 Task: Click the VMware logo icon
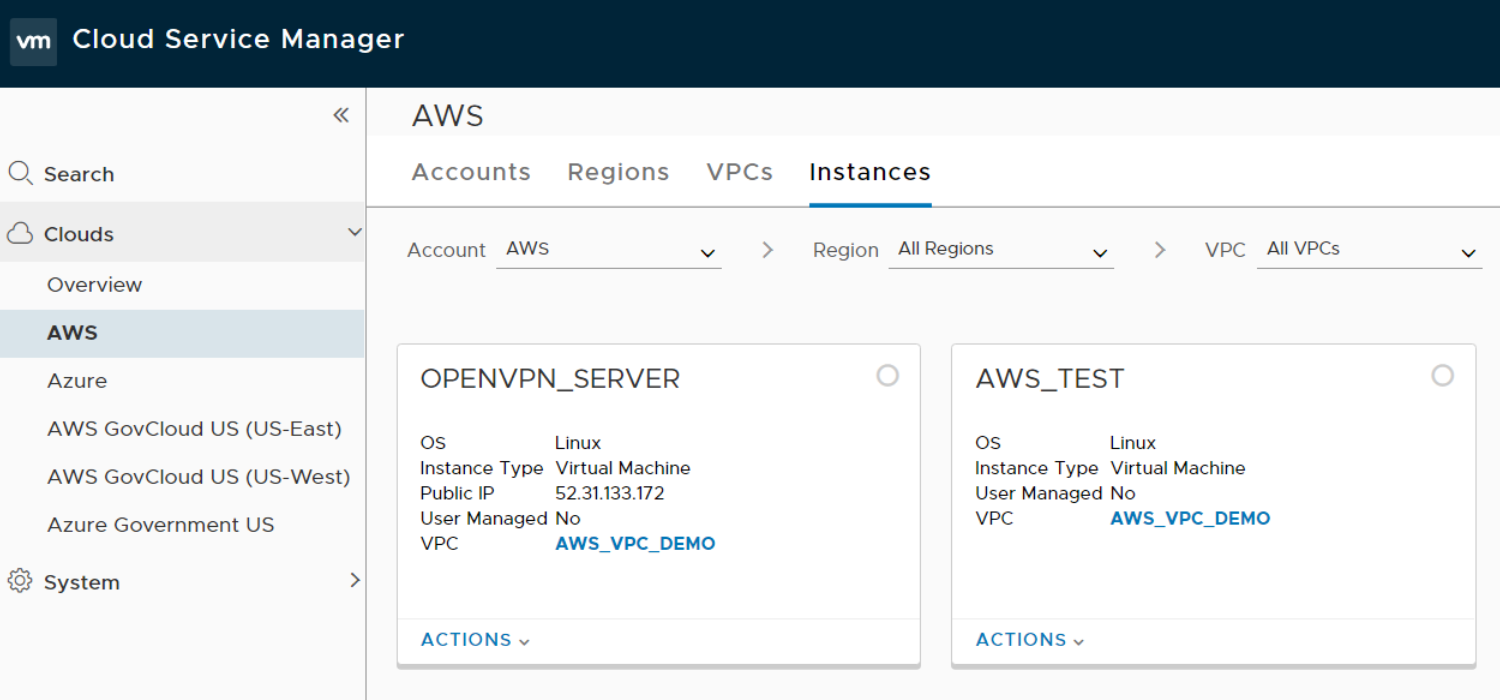click(33, 41)
